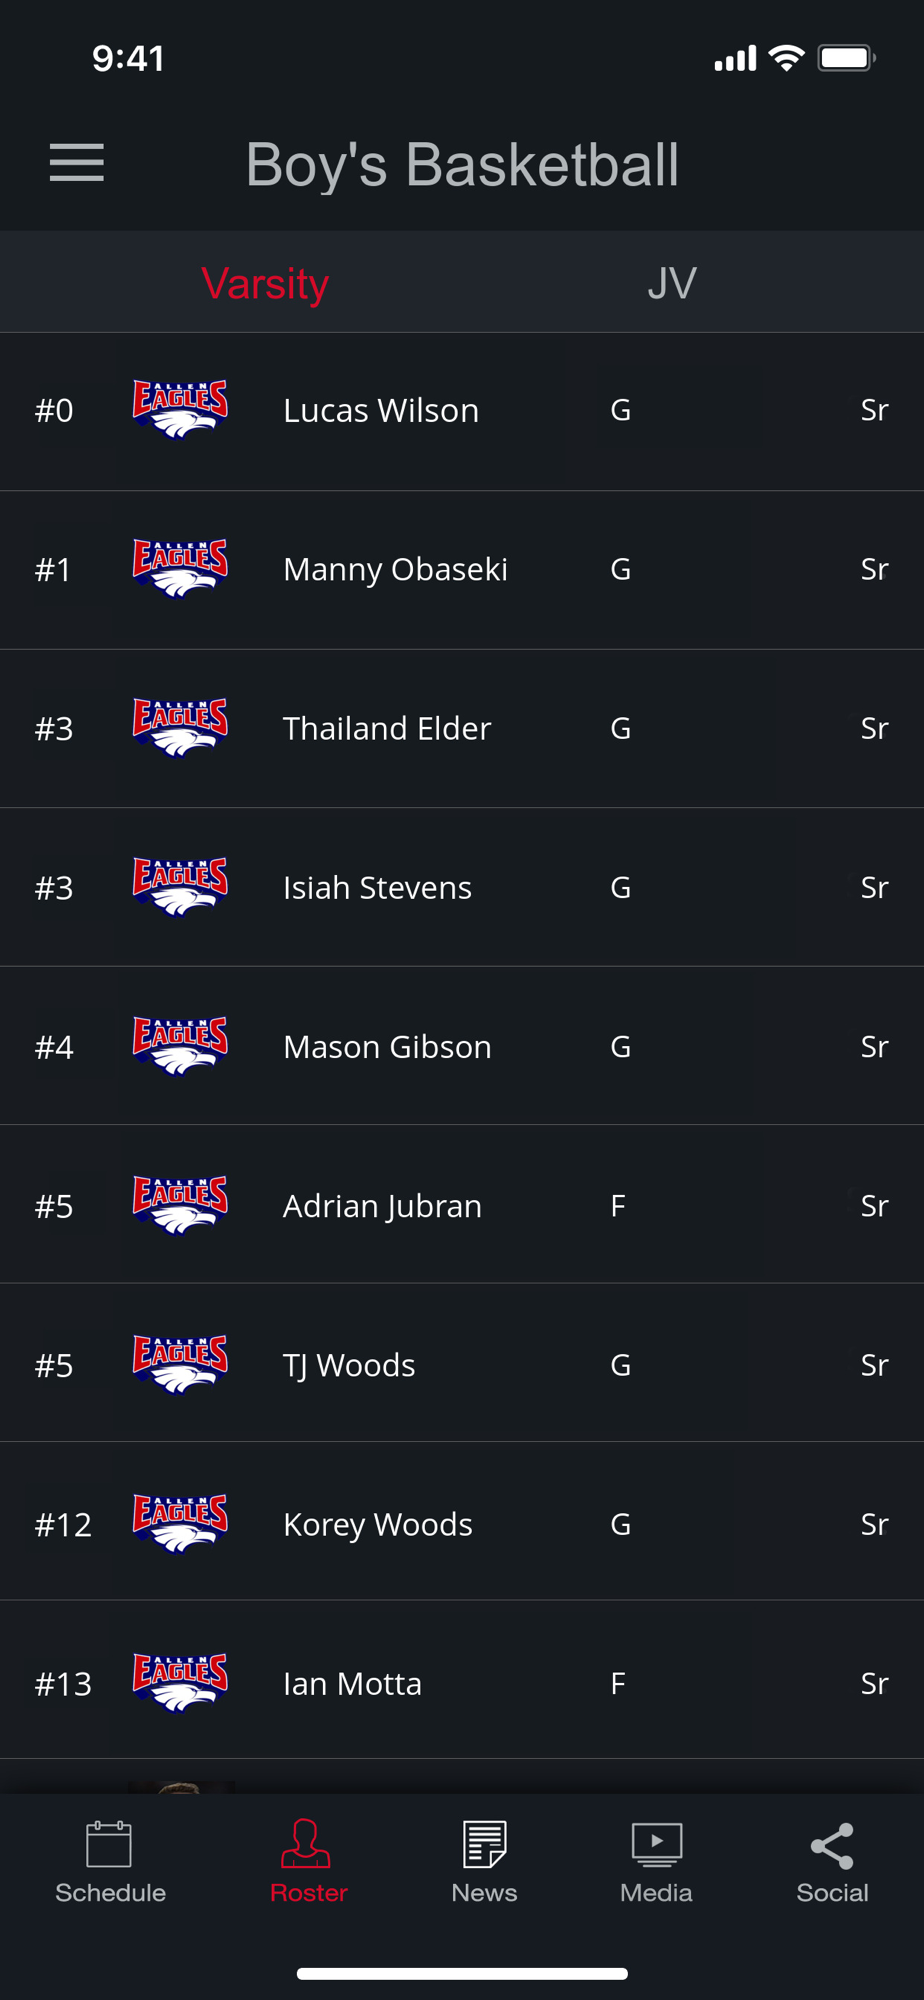Open the hamburger menu
This screenshot has width=924, height=2000.
tap(77, 163)
